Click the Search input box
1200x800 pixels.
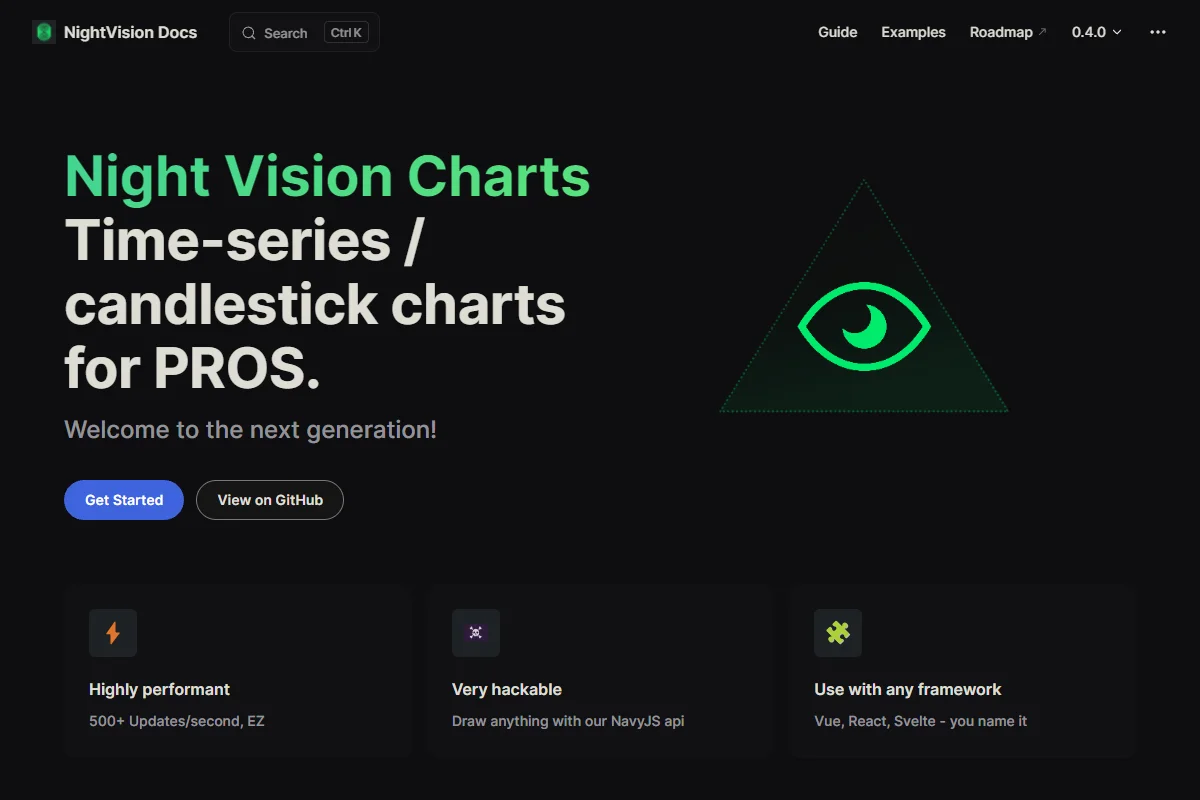[x=304, y=32]
